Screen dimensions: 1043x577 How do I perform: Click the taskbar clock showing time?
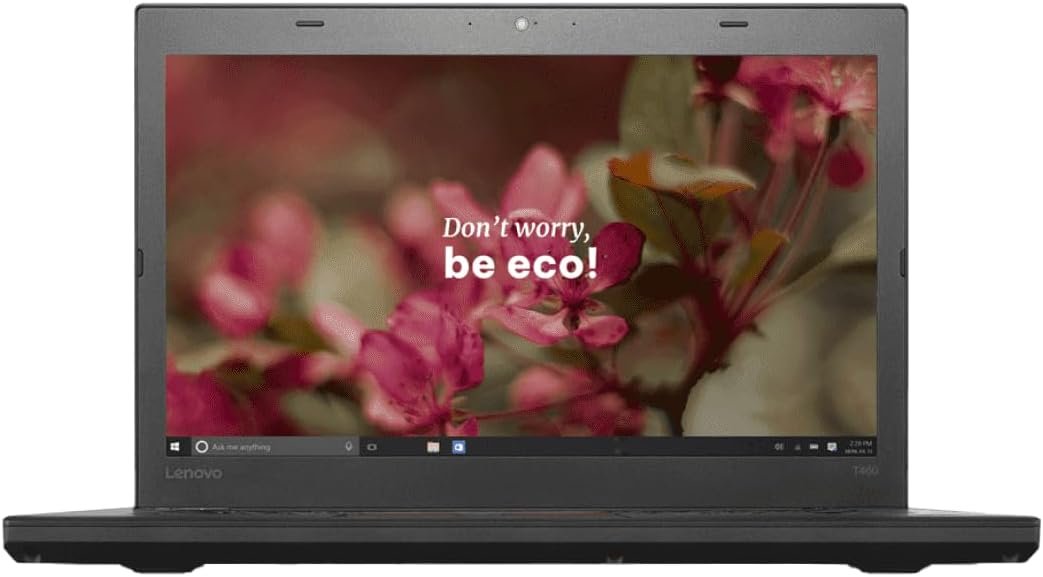point(858,446)
